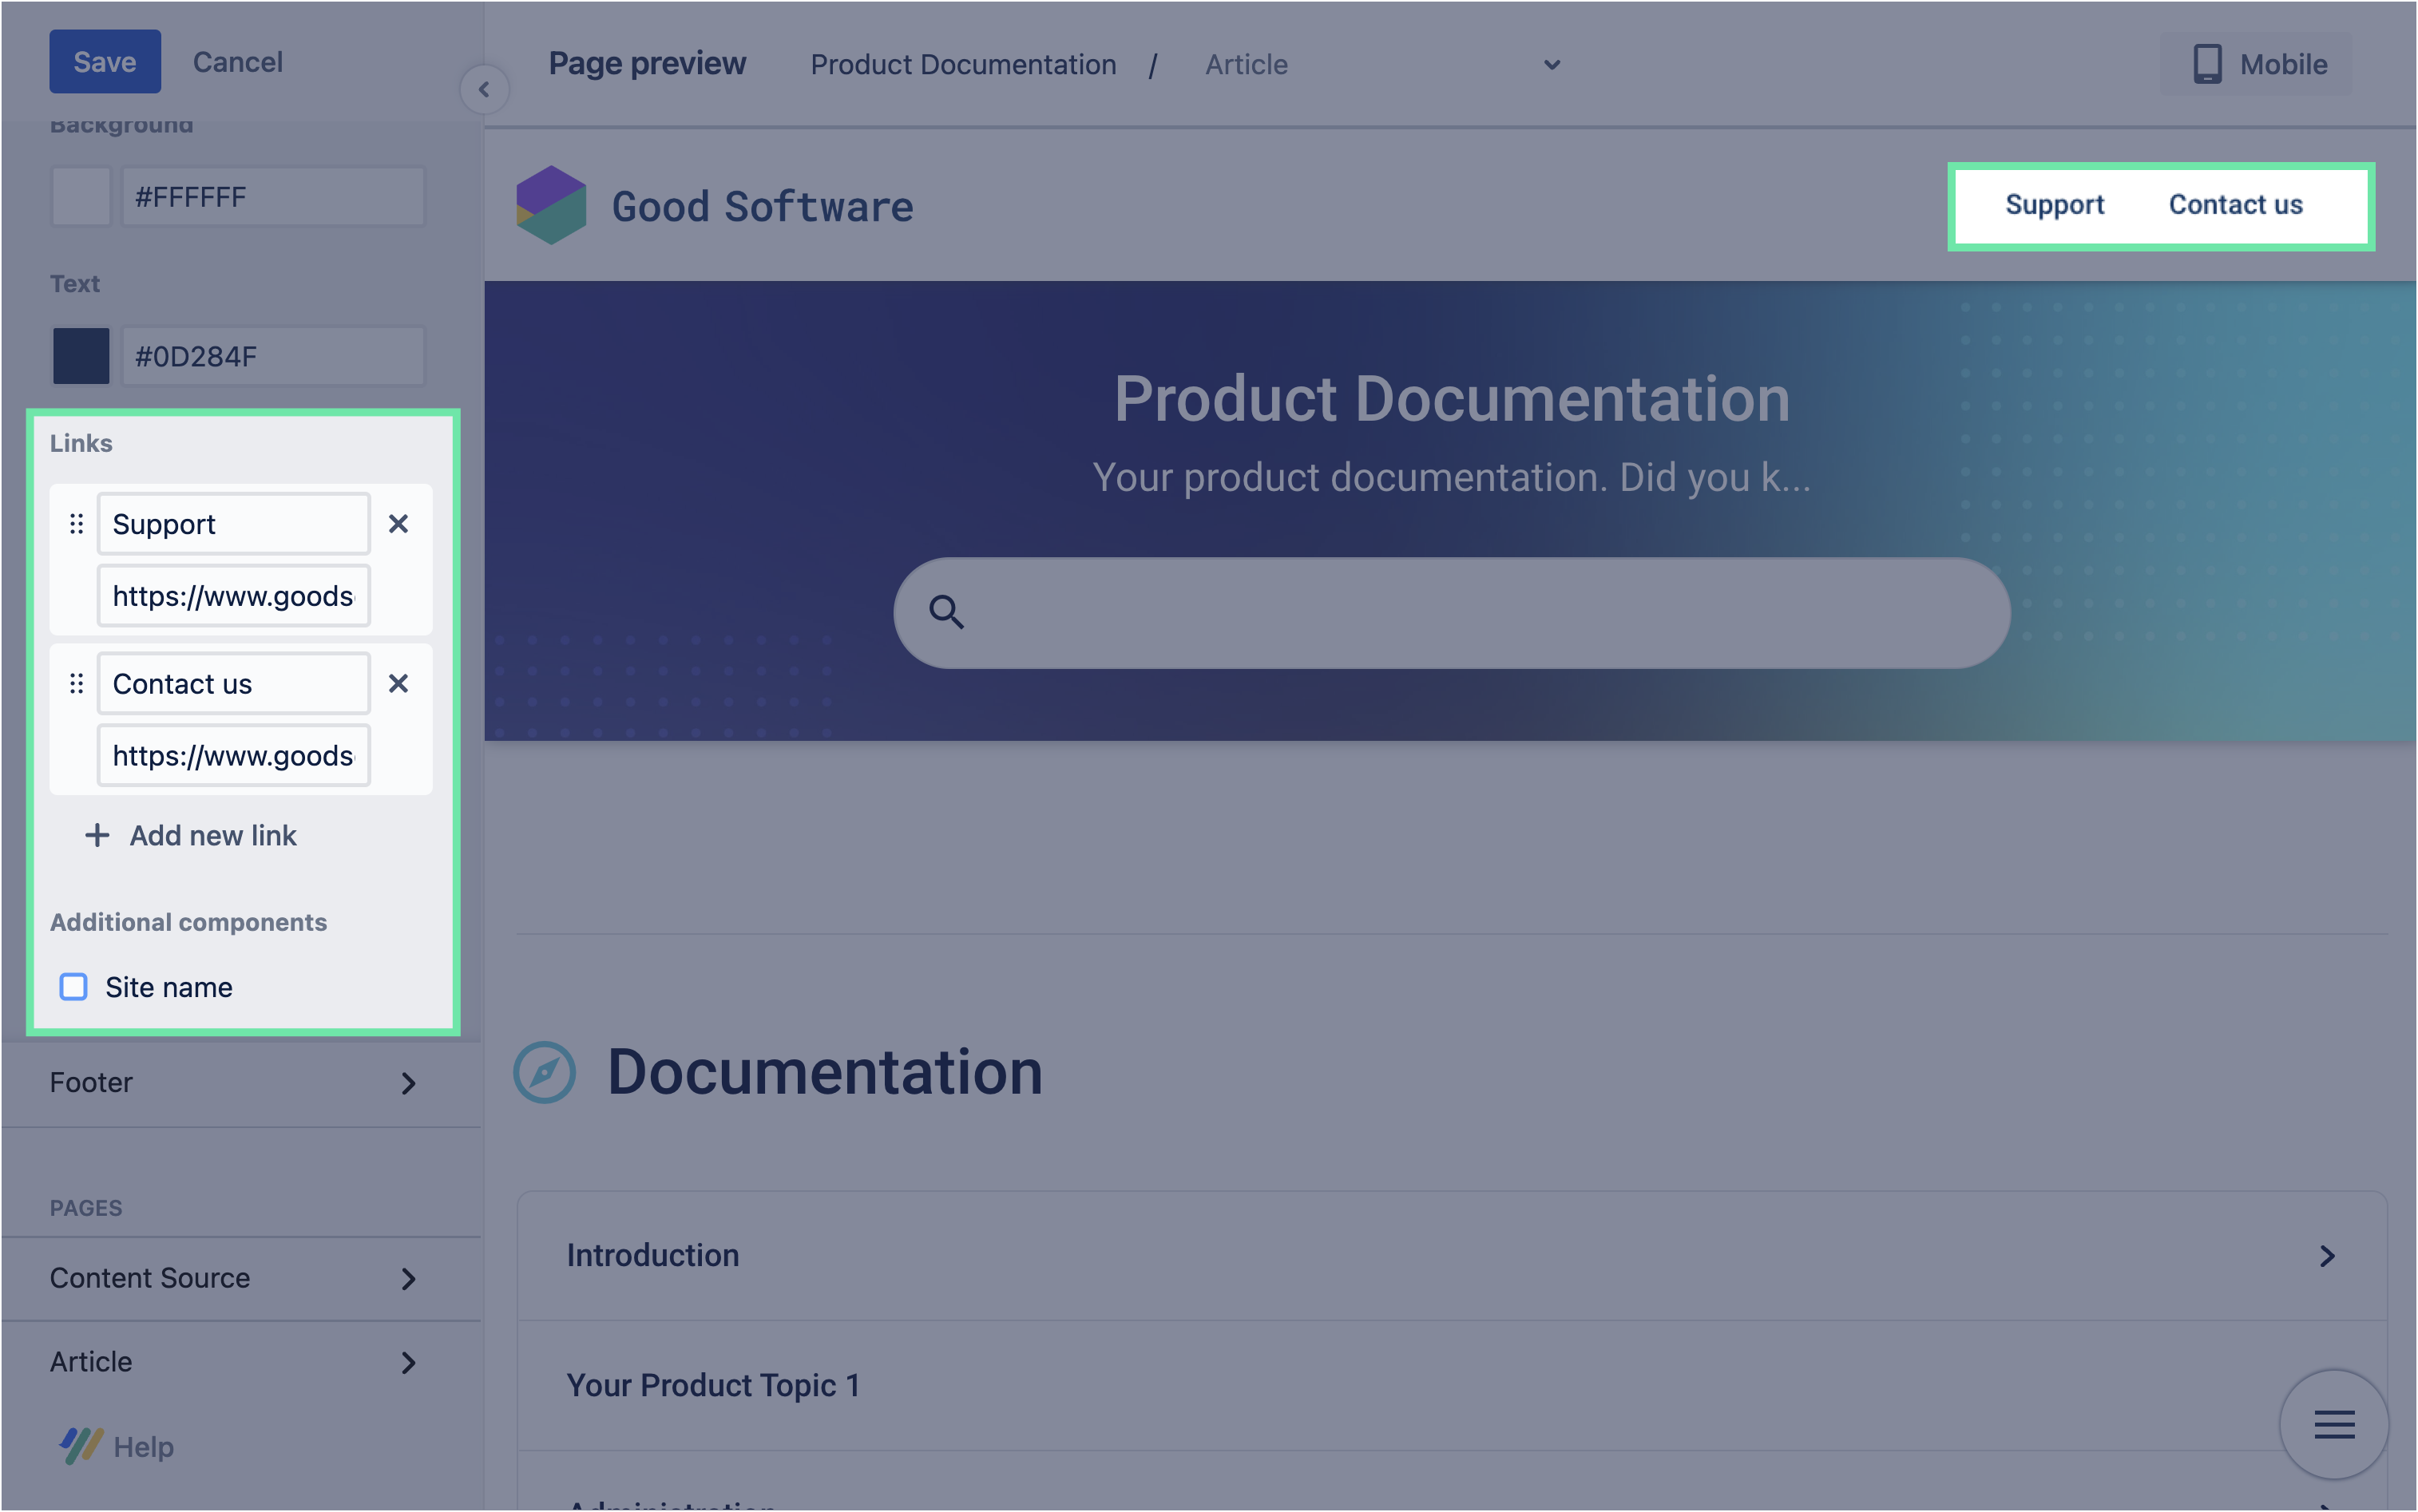Collapse the sidebar with the left chevron
The height and width of the screenshot is (1512, 2418).
pyautogui.click(x=484, y=90)
